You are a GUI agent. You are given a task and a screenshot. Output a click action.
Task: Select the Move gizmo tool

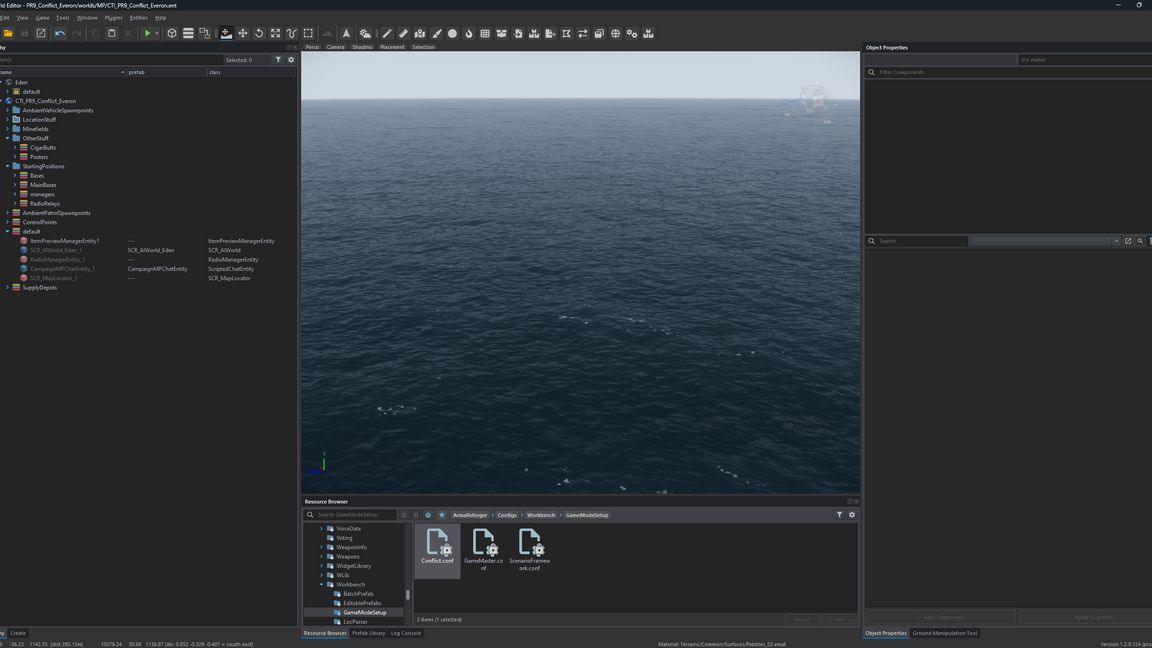(x=242, y=33)
